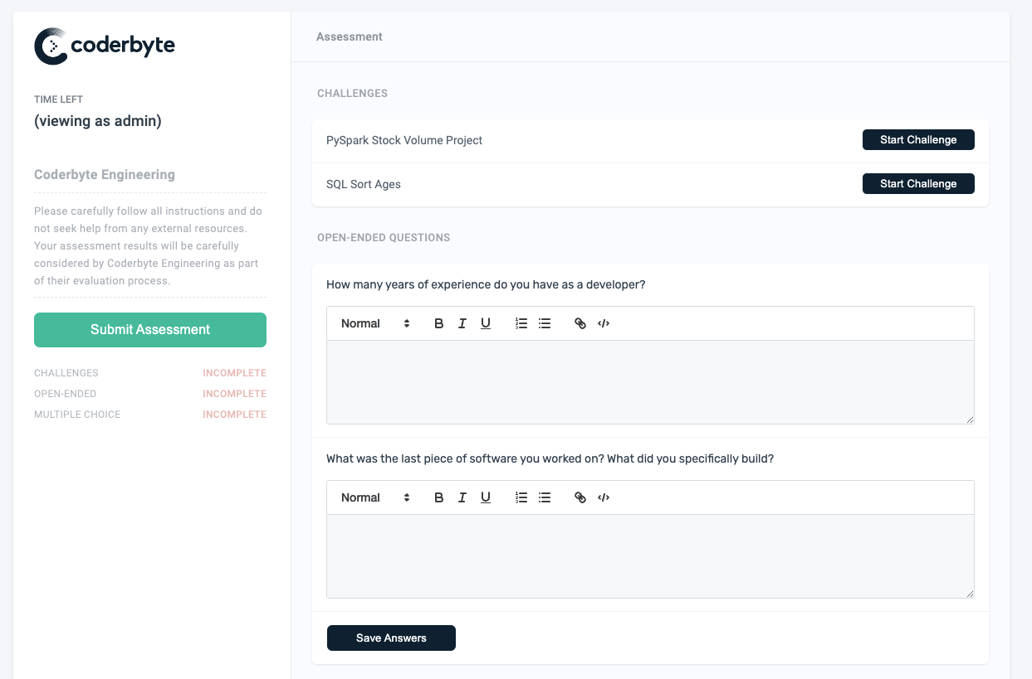Click the years of experience answer field

[650, 382]
